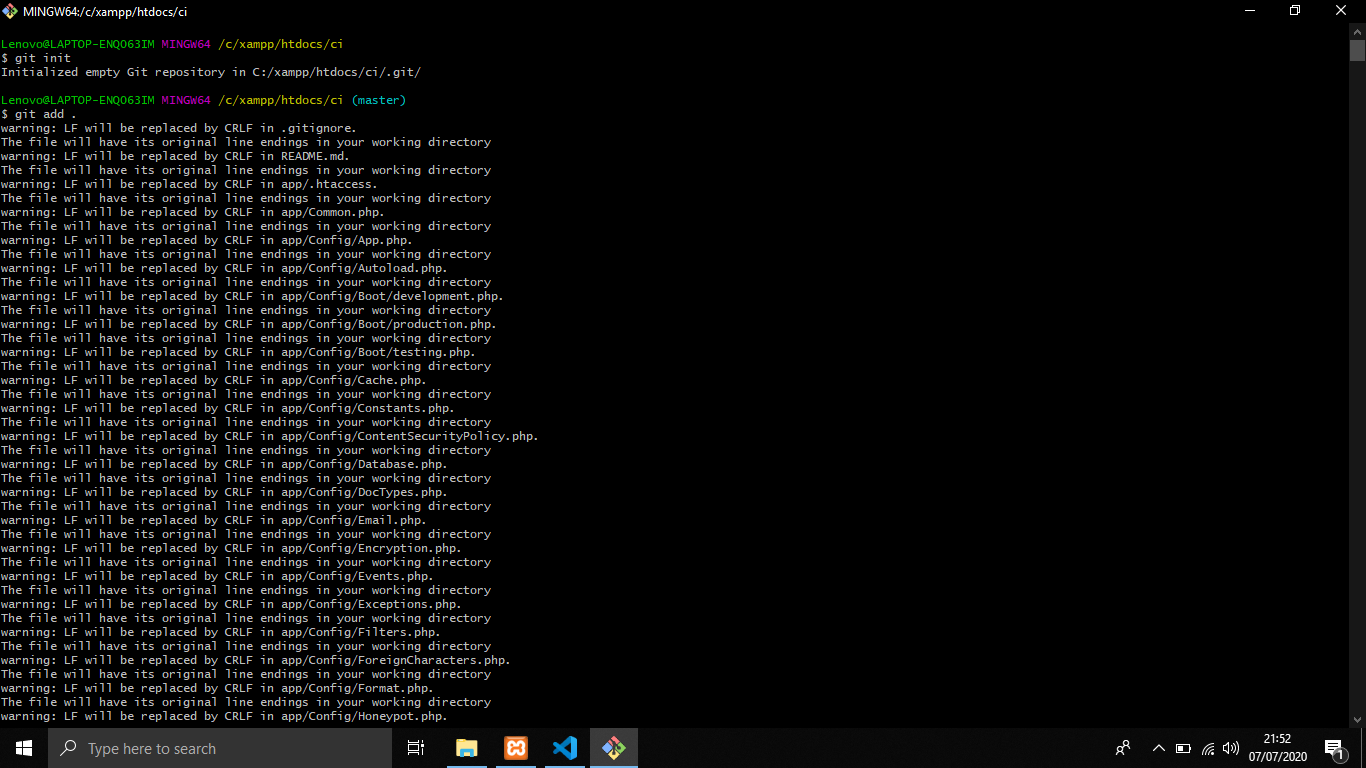Click the warning line for Boot/development.php

tap(252, 296)
